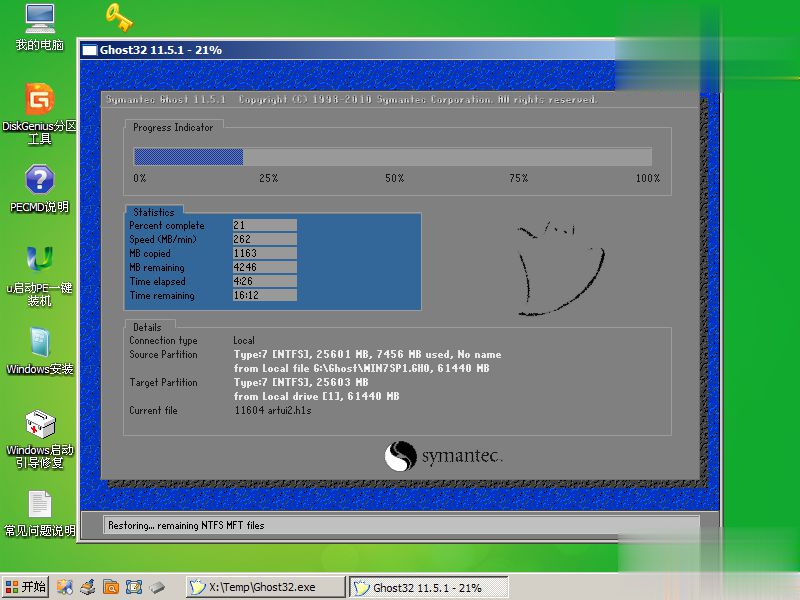
Task: Click the 100% progress scale label
Action: coord(648,178)
